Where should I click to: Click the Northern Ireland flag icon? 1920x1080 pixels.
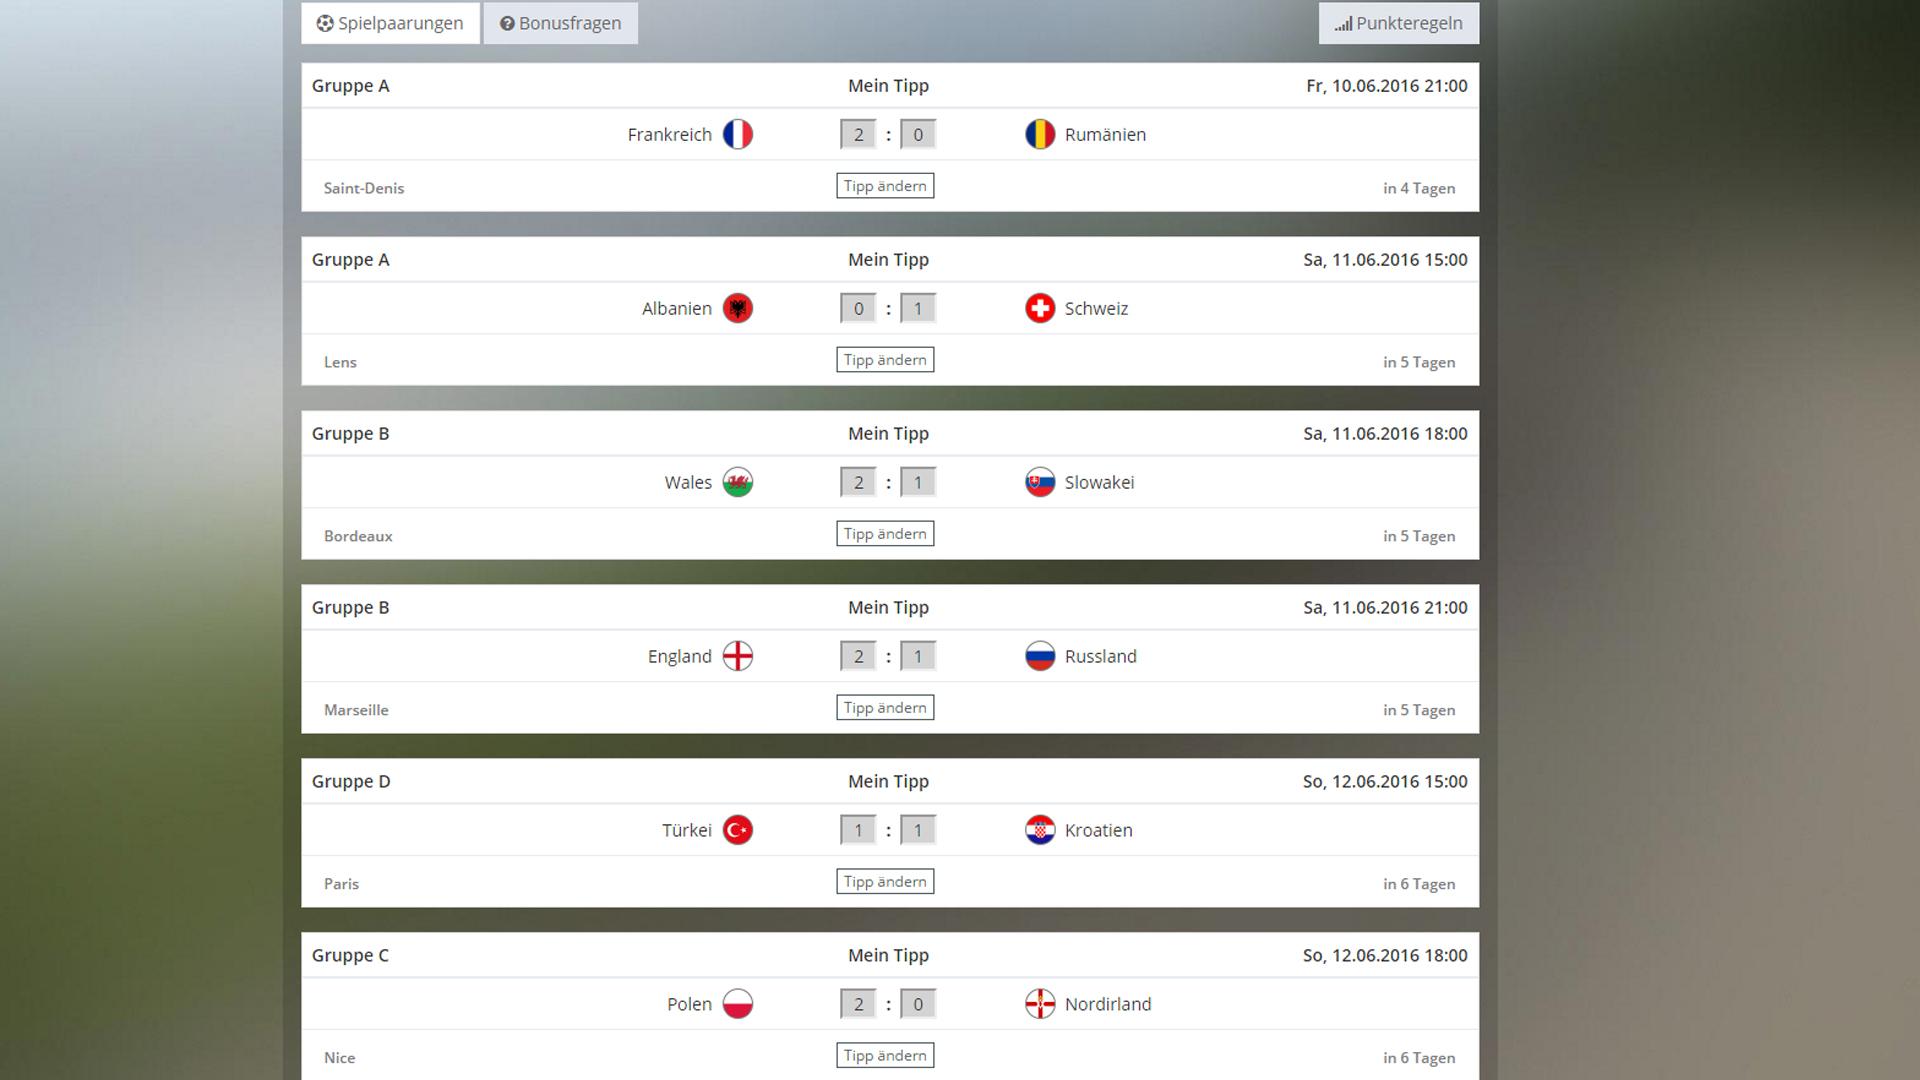pos(1040,1004)
